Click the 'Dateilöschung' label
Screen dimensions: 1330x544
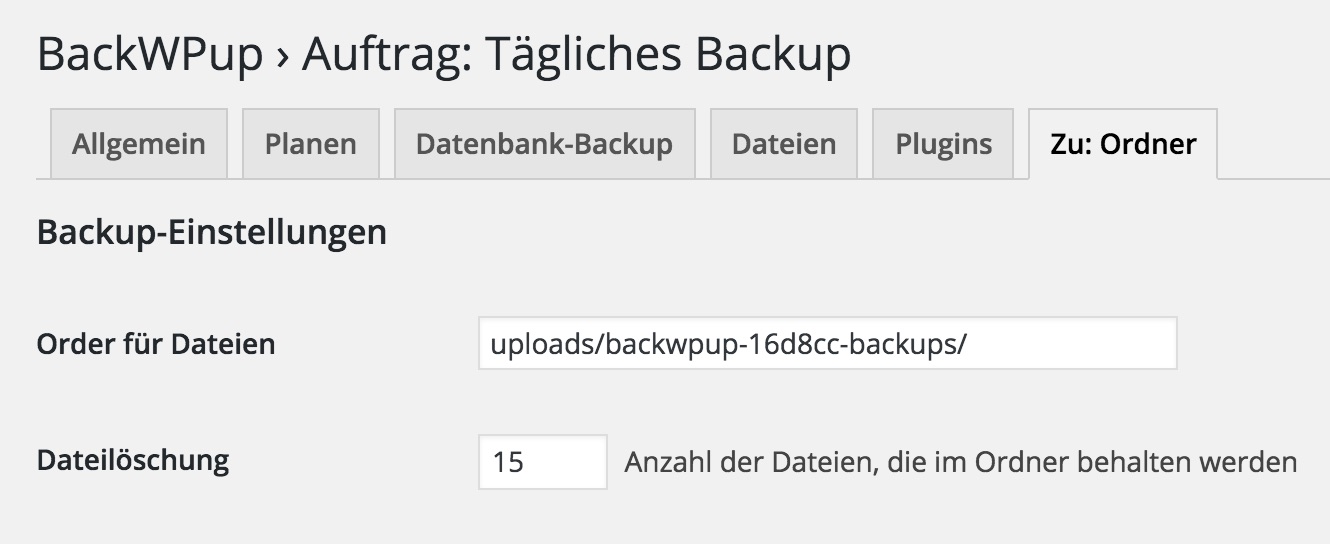coord(133,461)
